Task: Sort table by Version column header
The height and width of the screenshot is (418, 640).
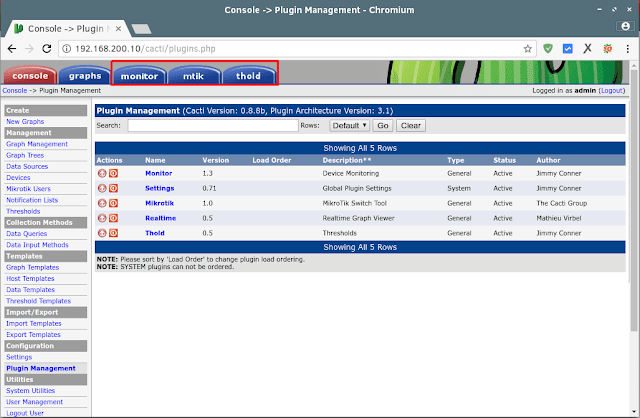Action: [216, 160]
